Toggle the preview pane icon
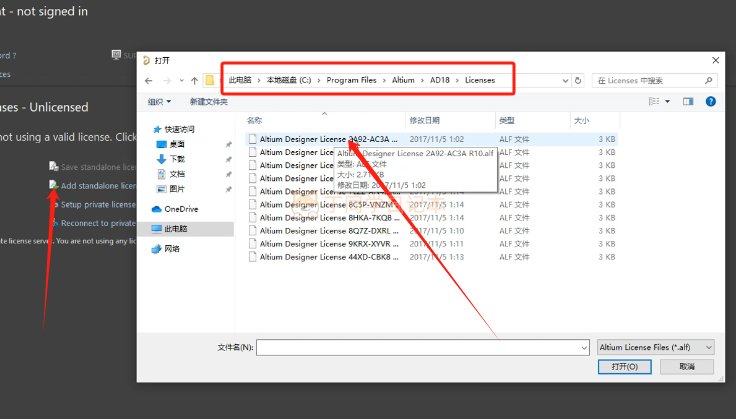The height and width of the screenshot is (419, 736). click(x=688, y=101)
